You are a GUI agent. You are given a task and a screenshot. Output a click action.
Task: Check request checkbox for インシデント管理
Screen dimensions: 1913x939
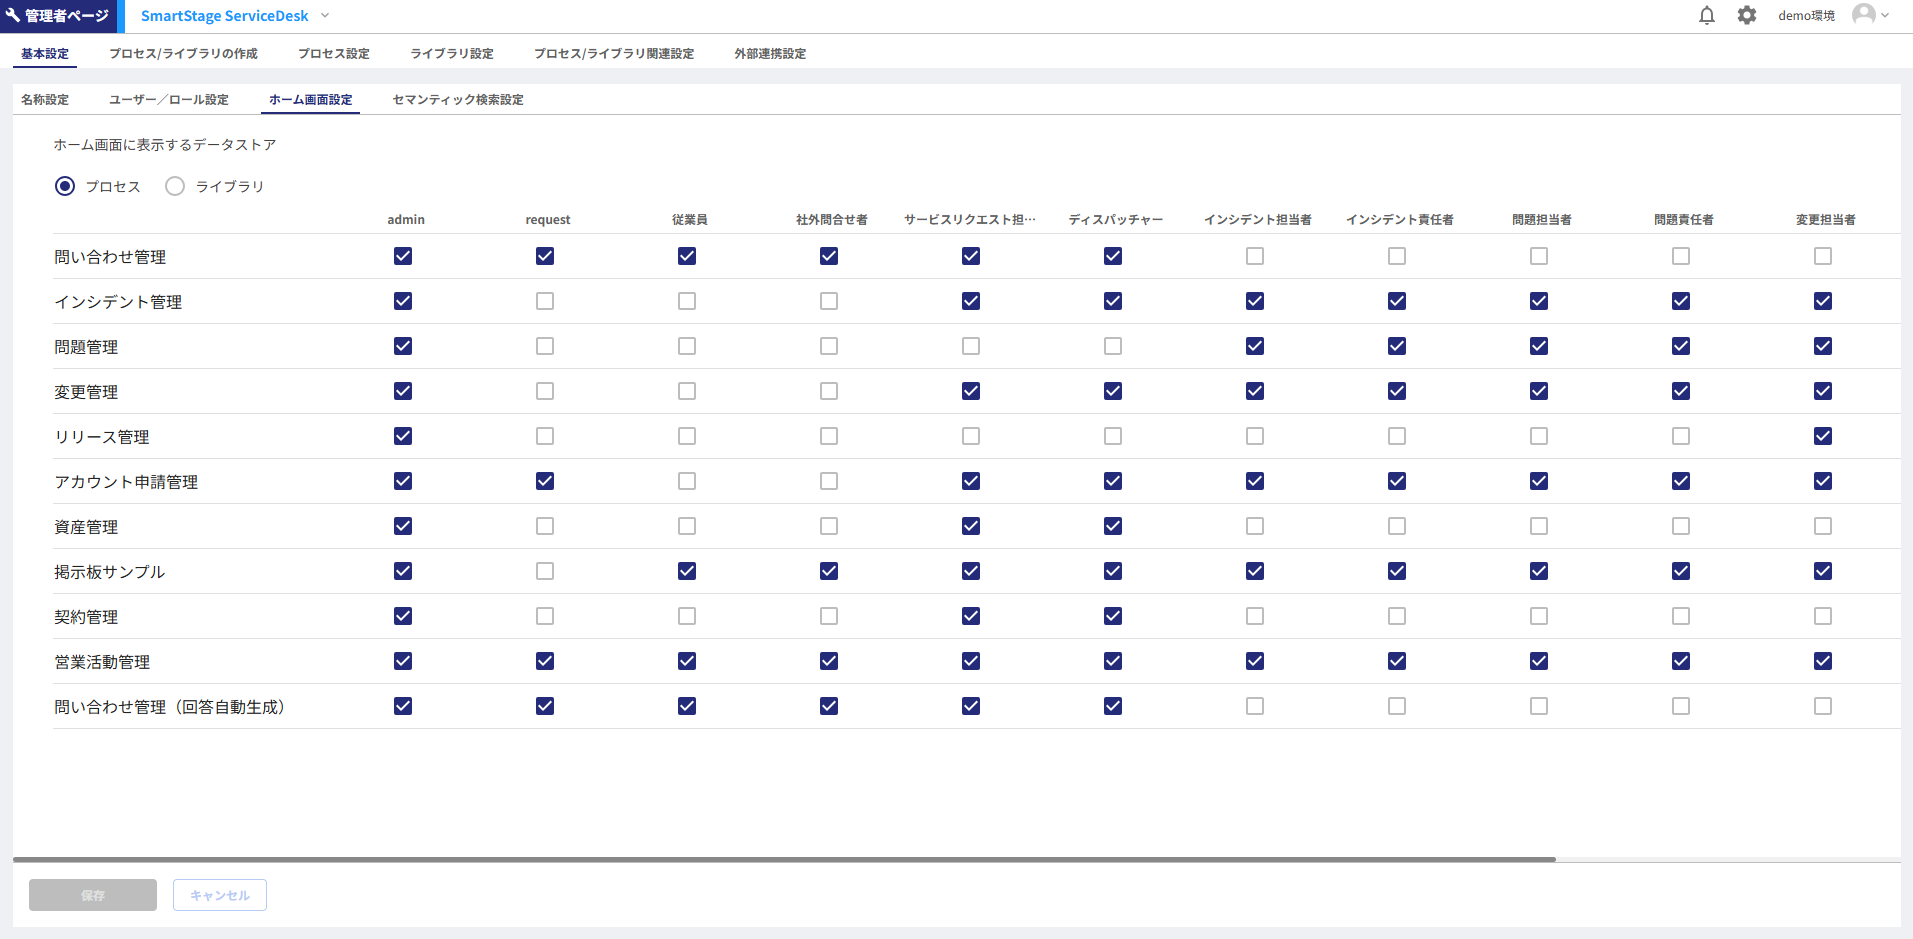coord(545,302)
